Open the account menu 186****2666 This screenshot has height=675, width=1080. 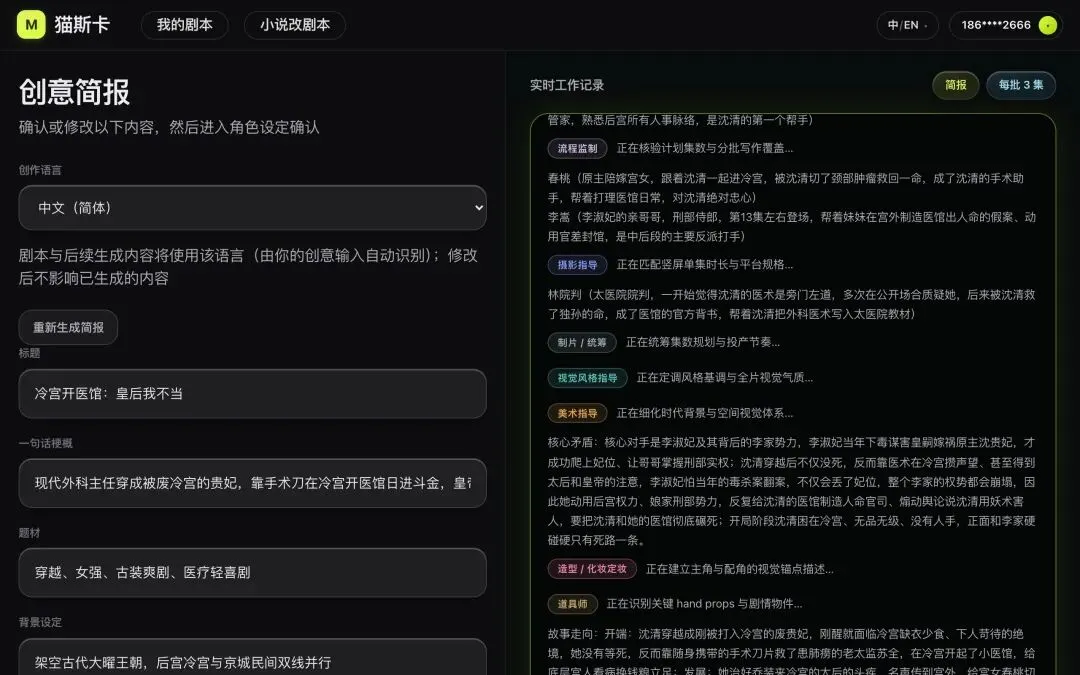pyautogui.click(x=1006, y=25)
